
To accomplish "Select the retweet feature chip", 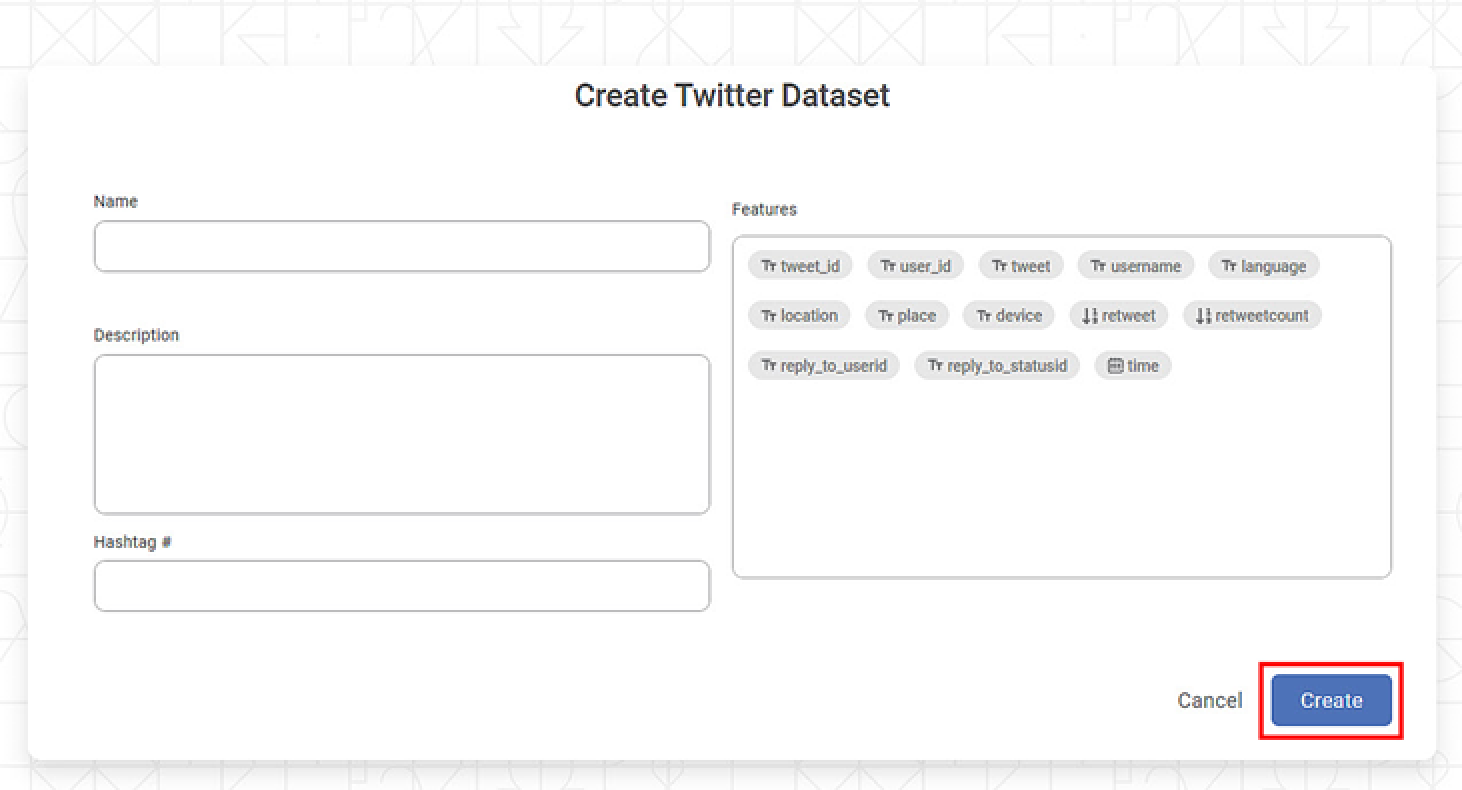I will point(1118,315).
